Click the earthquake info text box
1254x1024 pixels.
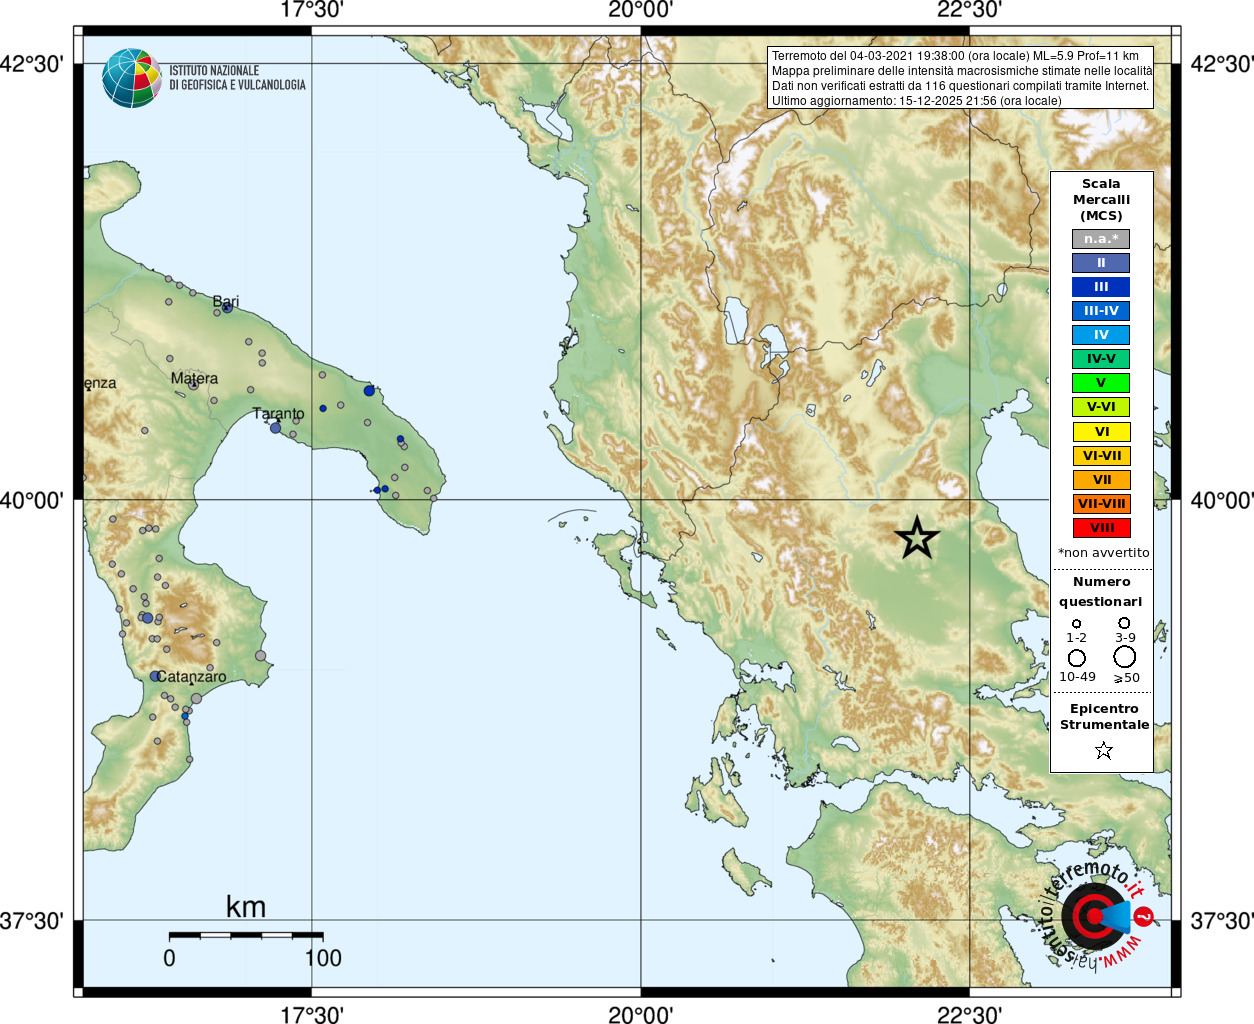(x=962, y=78)
